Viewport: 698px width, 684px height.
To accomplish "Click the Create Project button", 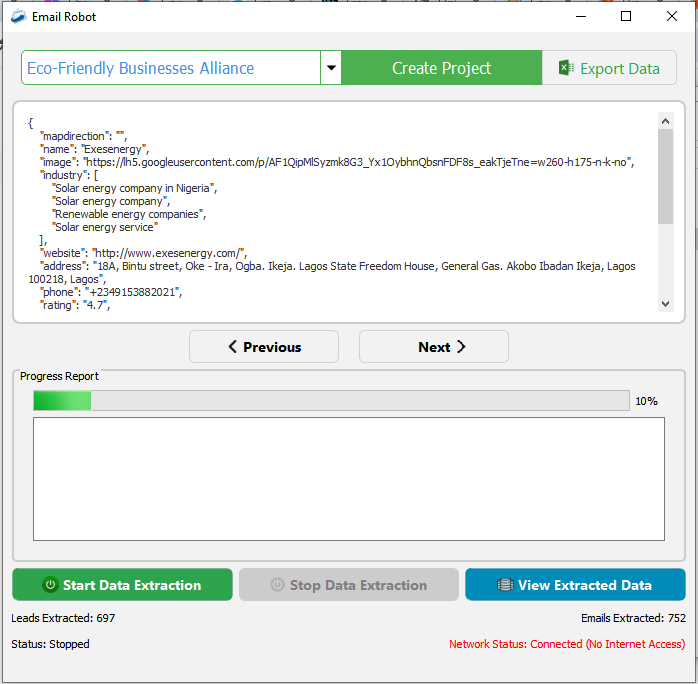I will 441,68.
